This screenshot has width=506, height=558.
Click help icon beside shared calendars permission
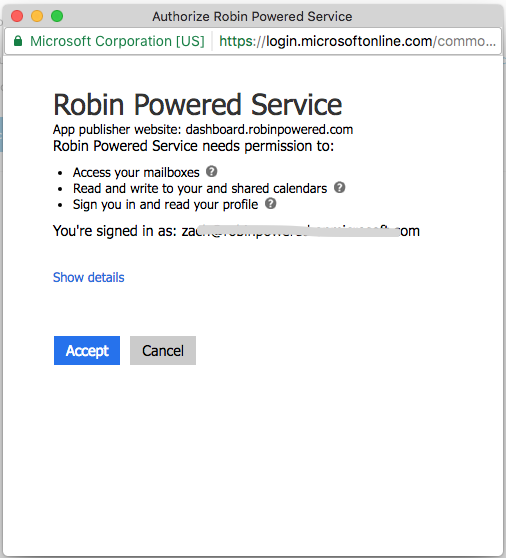tap(339, 188)
